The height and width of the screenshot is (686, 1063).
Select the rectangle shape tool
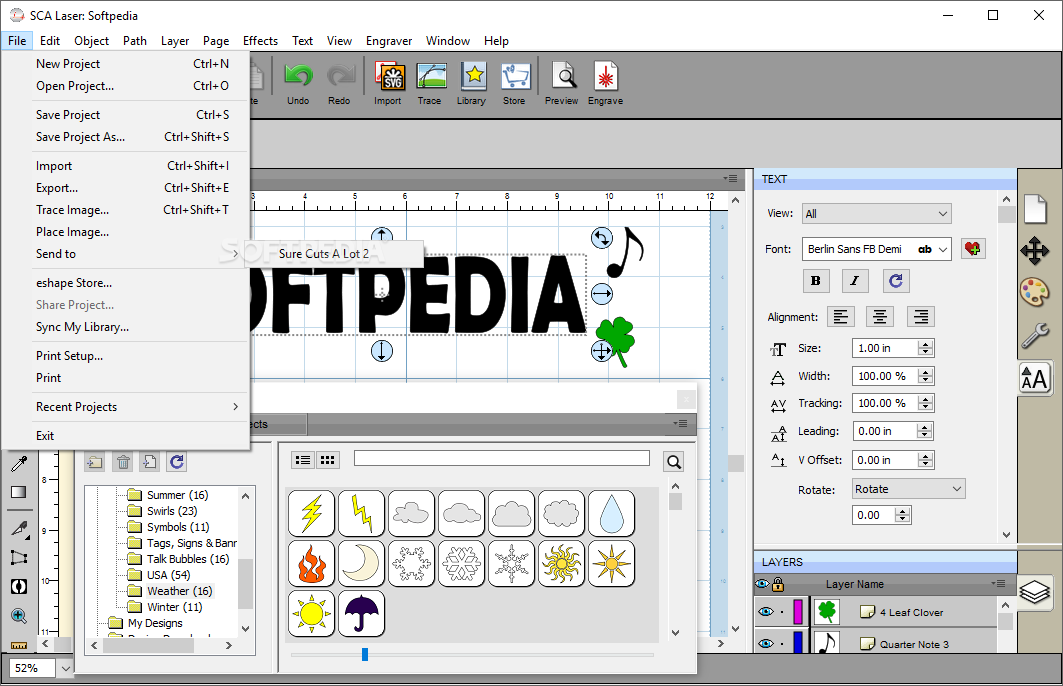[x=19, y=492]
